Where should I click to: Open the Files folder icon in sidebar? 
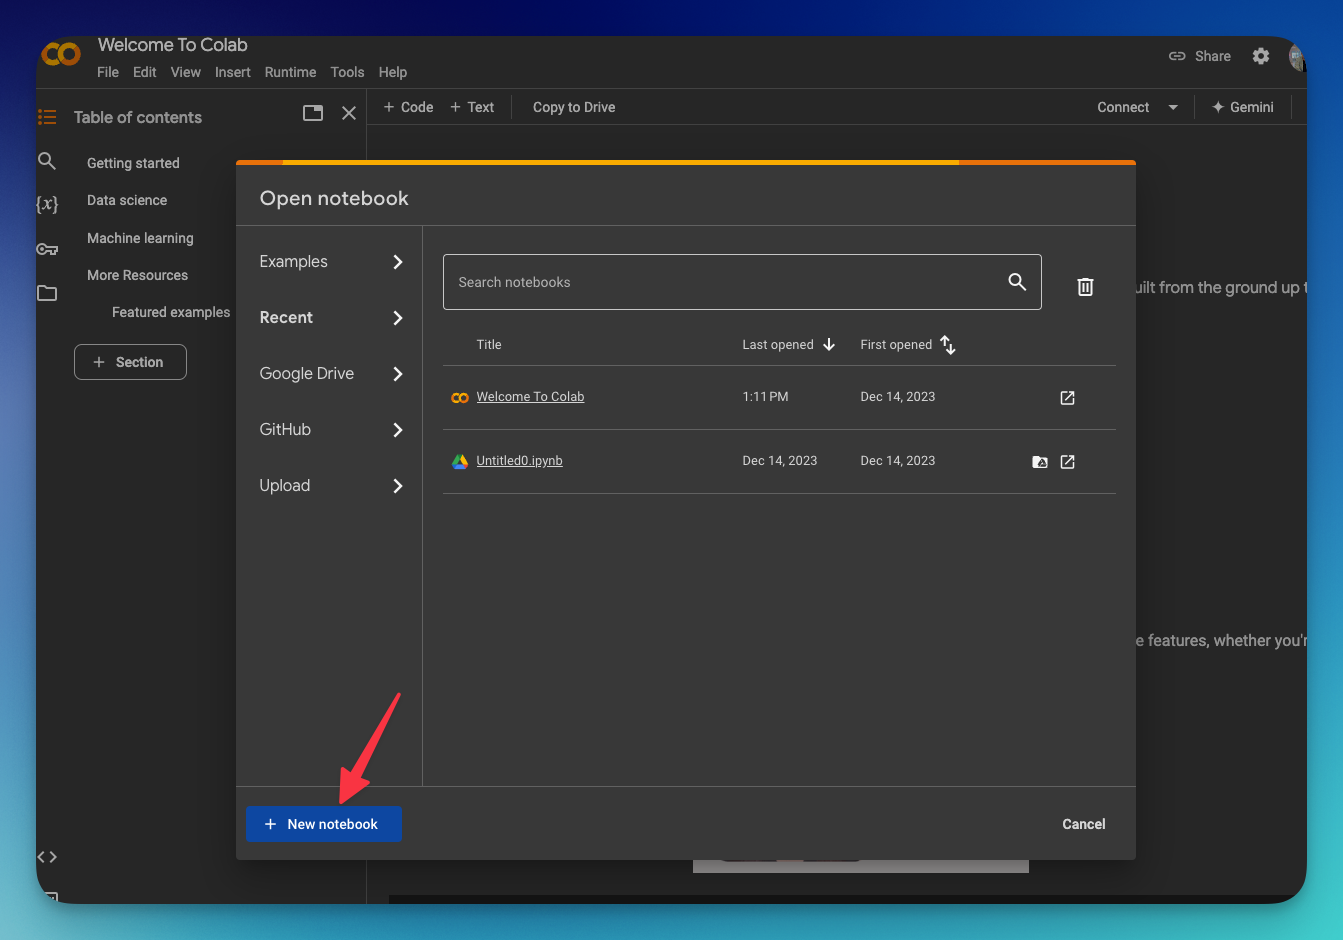pyautogui.click(x=47, y=293)
